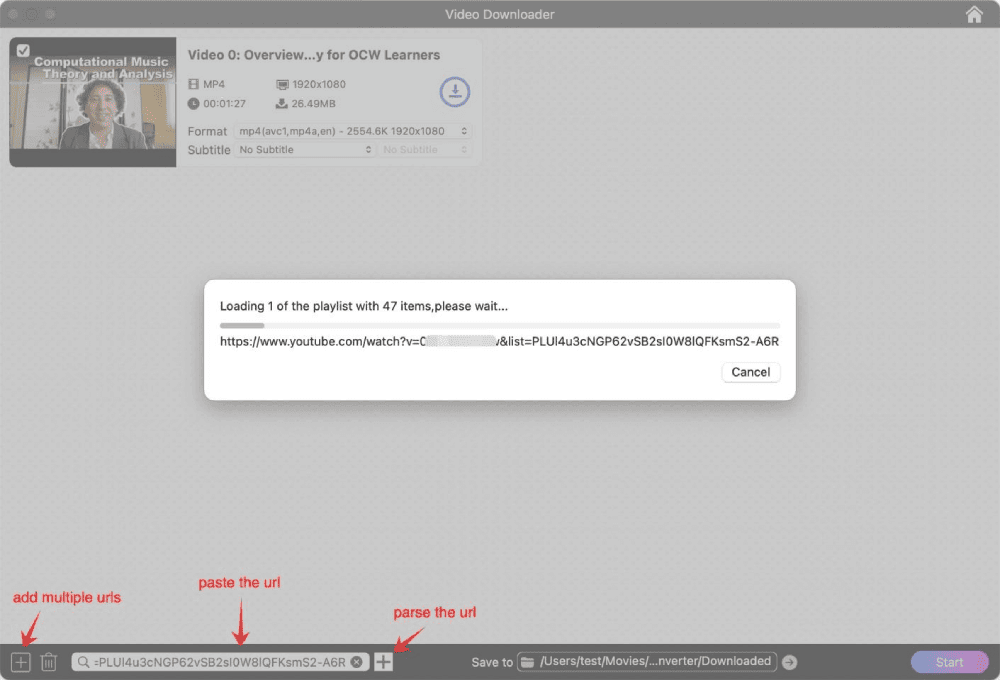Clear the URL field using the X icon
Image resolution: width=1000 pixels, height=680 pixels.
coord(357,661)
